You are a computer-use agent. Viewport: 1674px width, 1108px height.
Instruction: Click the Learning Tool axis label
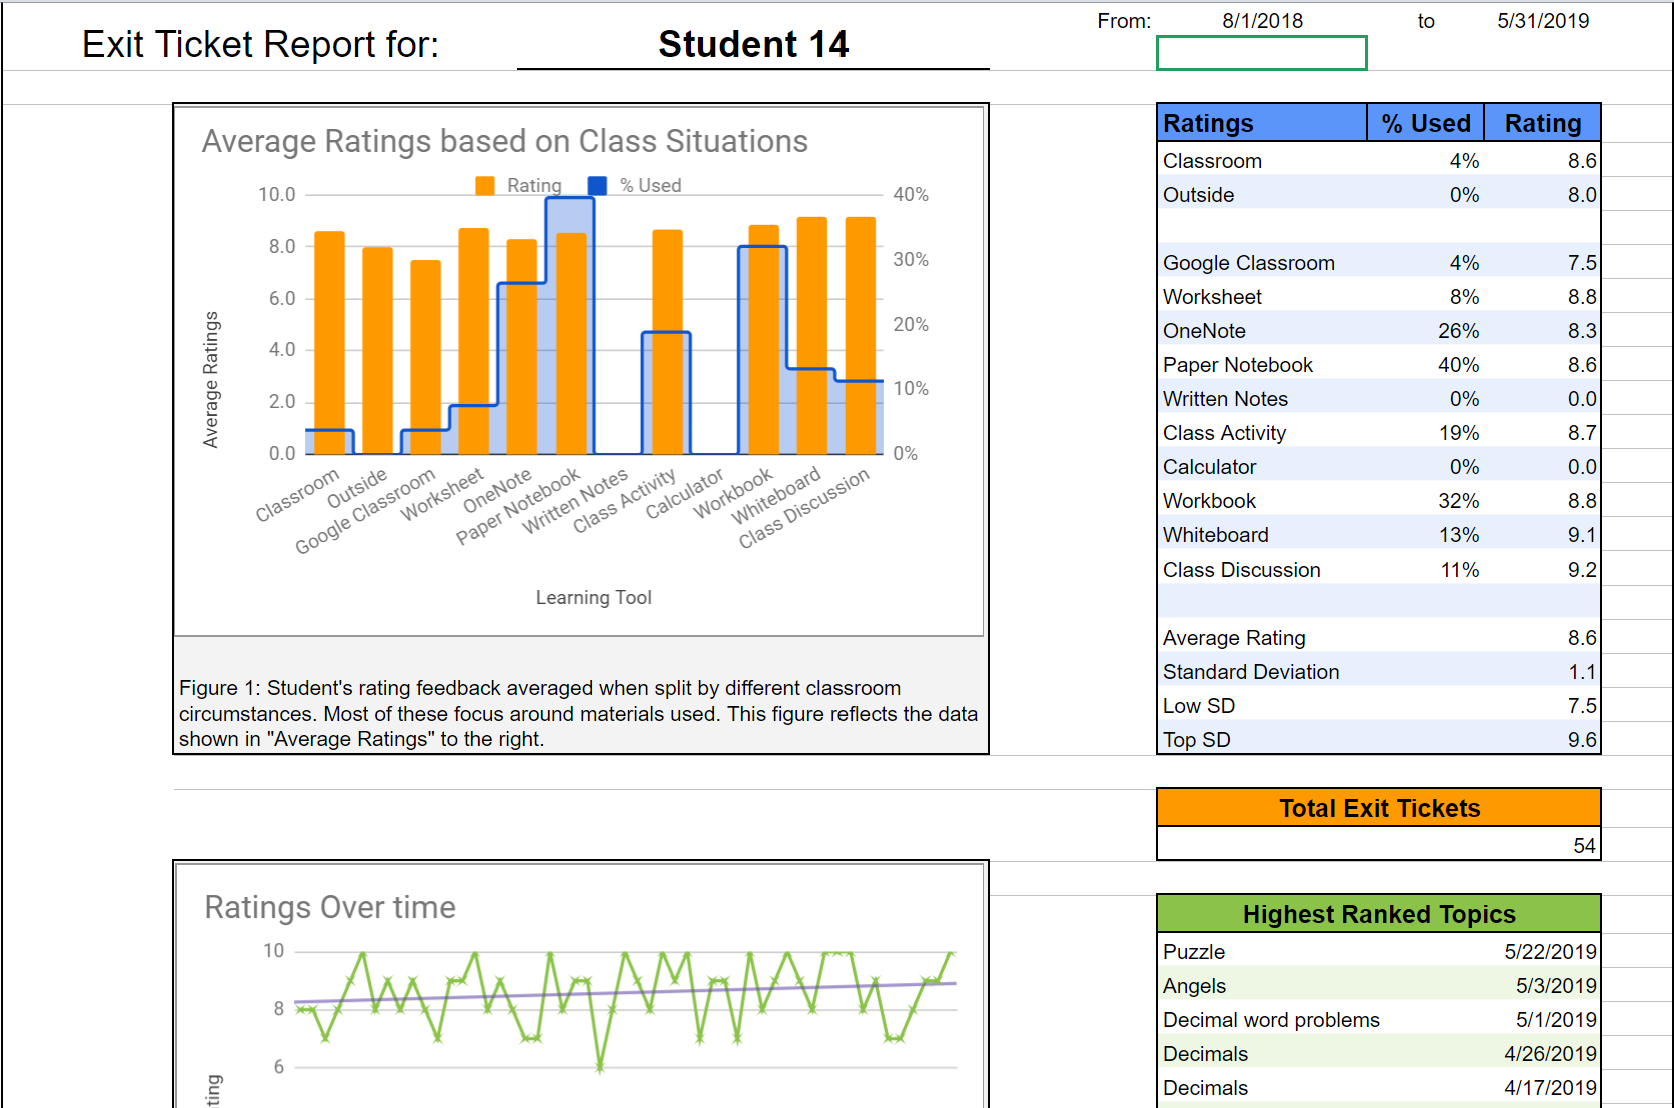pyautogui.click(x=593, y=598)
